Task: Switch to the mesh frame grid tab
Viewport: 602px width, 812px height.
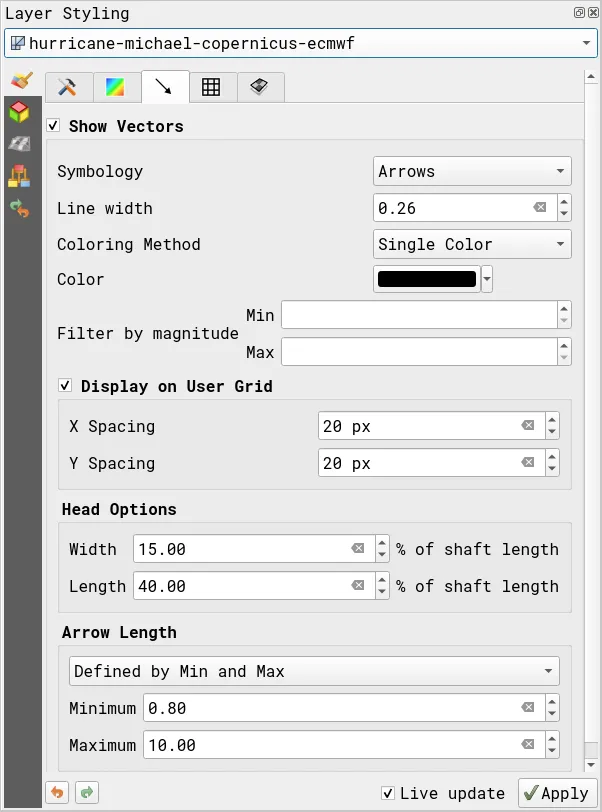Action: 212,87
